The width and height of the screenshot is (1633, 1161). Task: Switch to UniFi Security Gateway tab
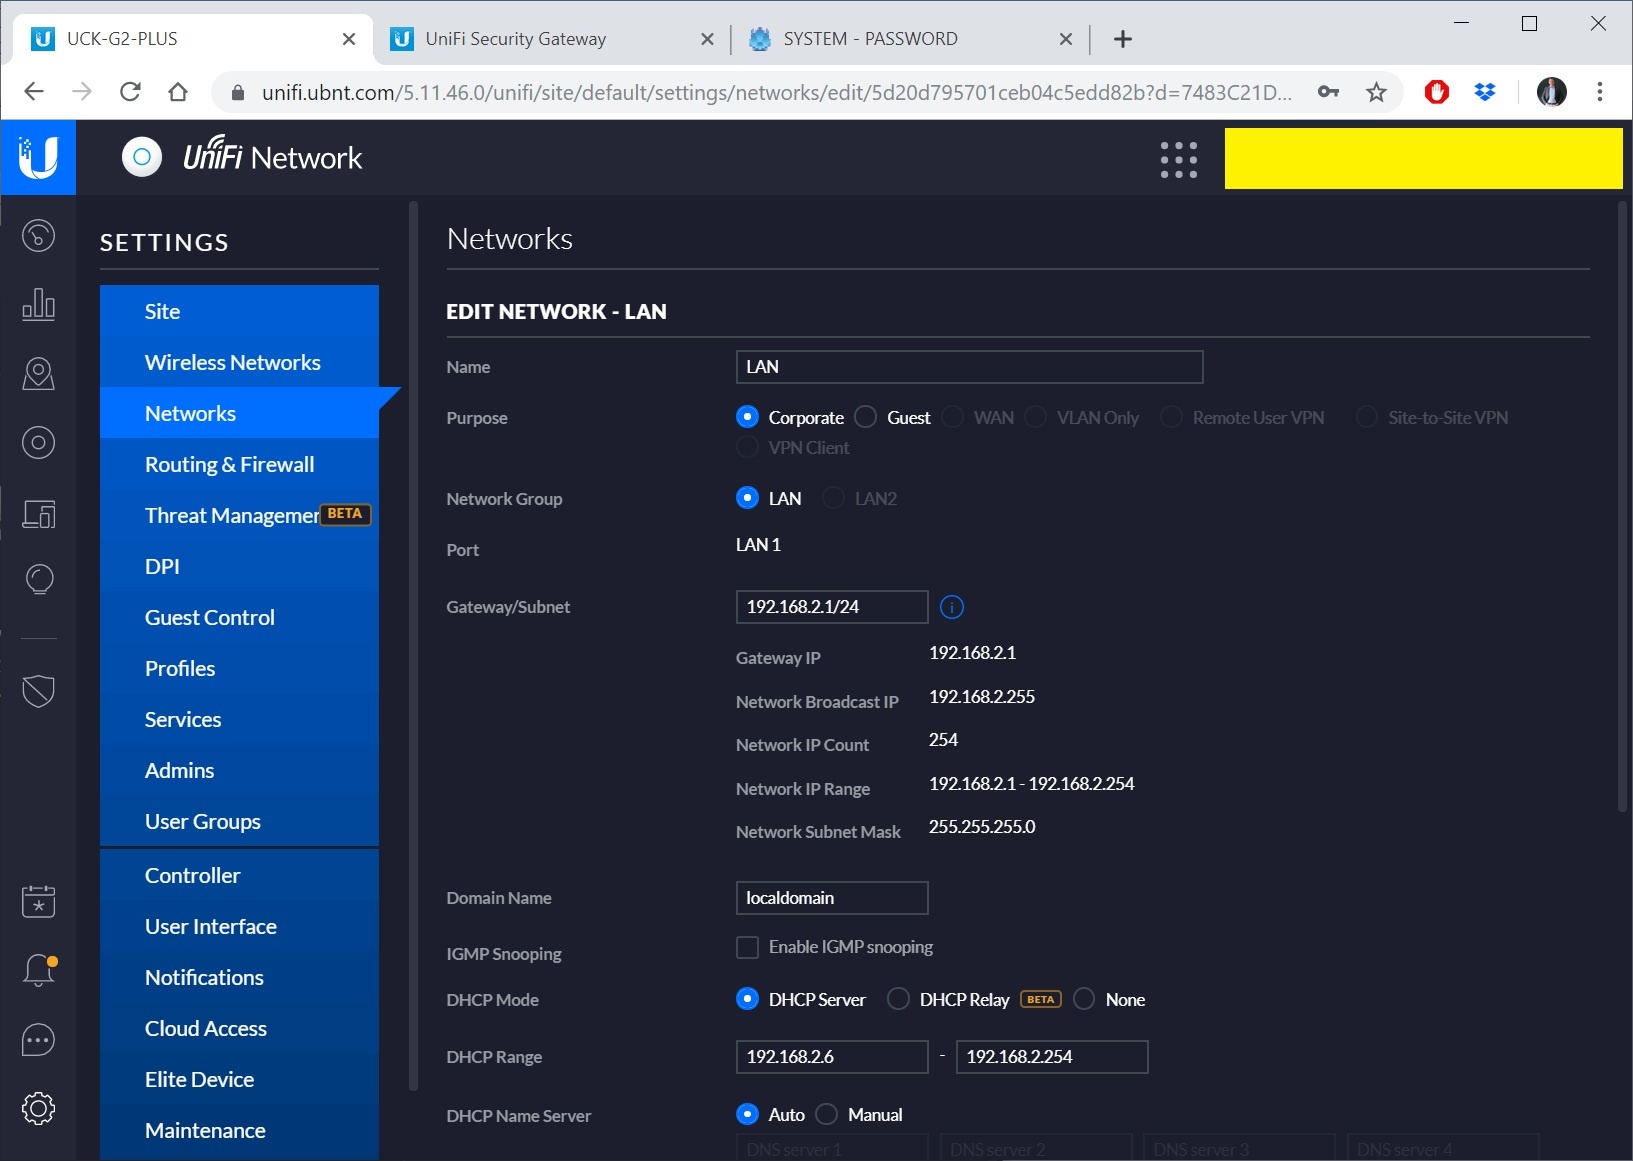516,39
